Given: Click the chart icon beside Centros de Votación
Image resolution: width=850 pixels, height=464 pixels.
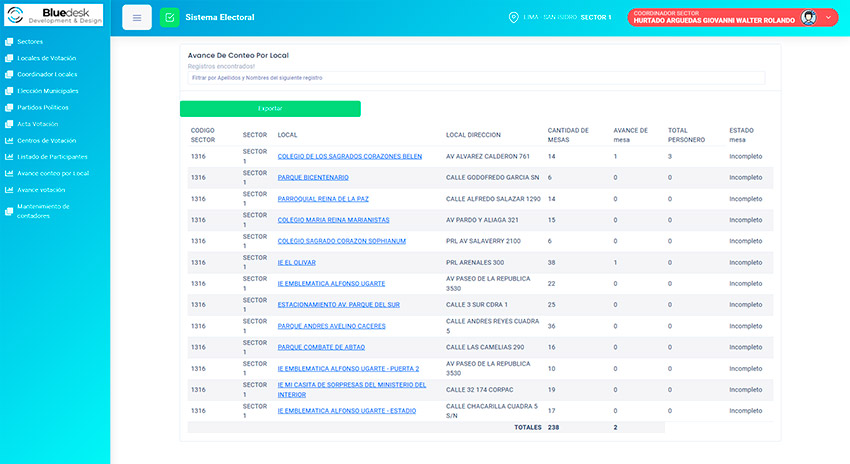Looking at the screenshot, I should (x=9, y=141).
